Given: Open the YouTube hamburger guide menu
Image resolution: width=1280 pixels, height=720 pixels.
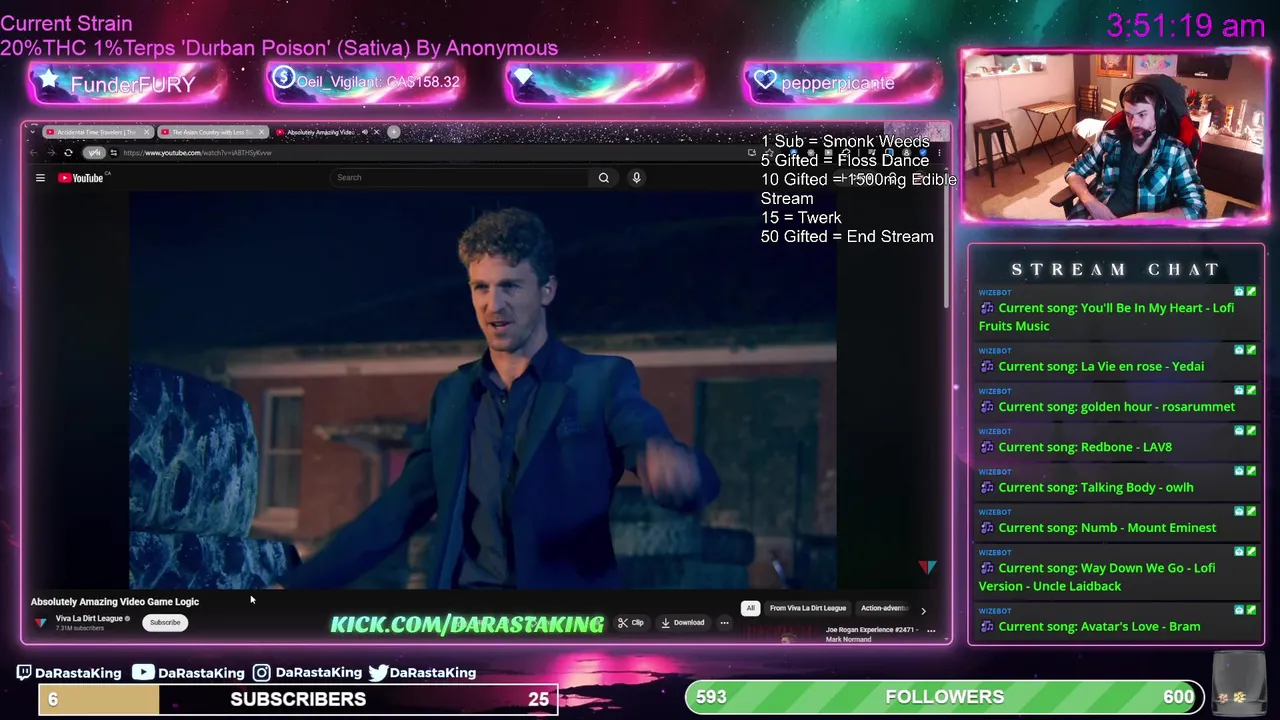Looking at the screenshot, I should click(x=40, y=178).
